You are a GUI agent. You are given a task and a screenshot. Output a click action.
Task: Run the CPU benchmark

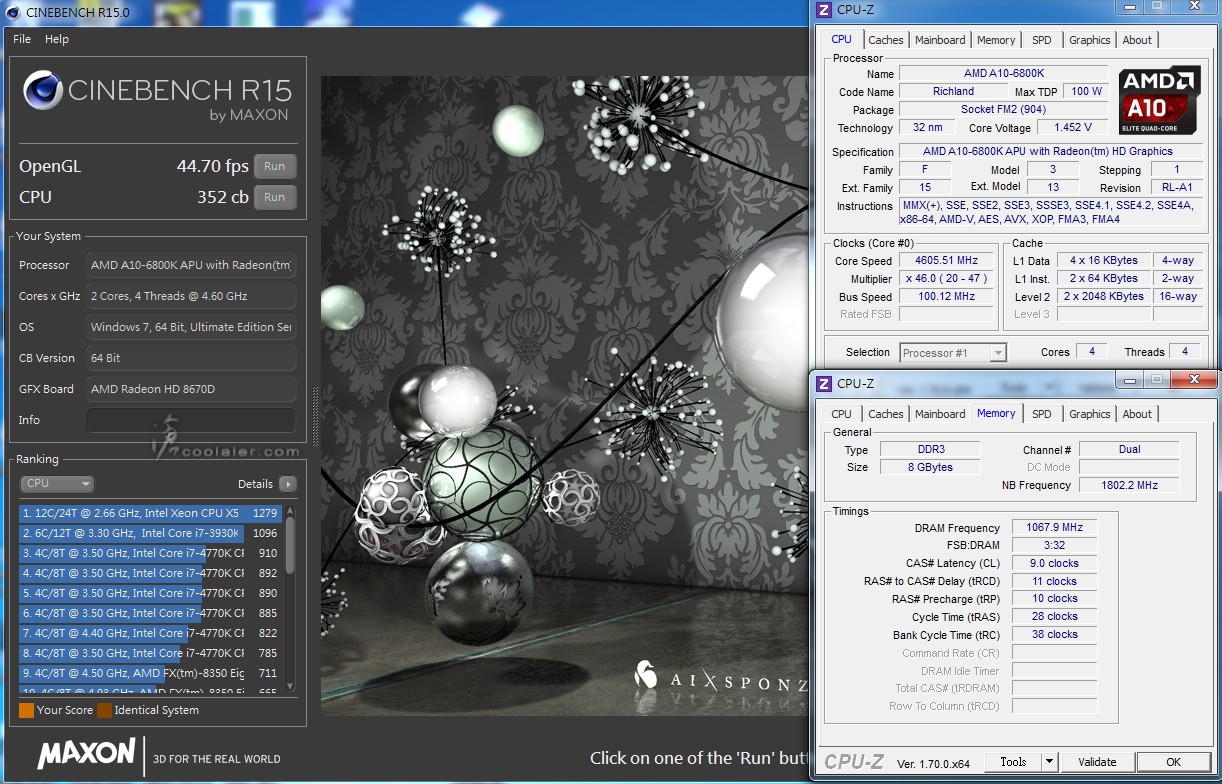[275, 197]
